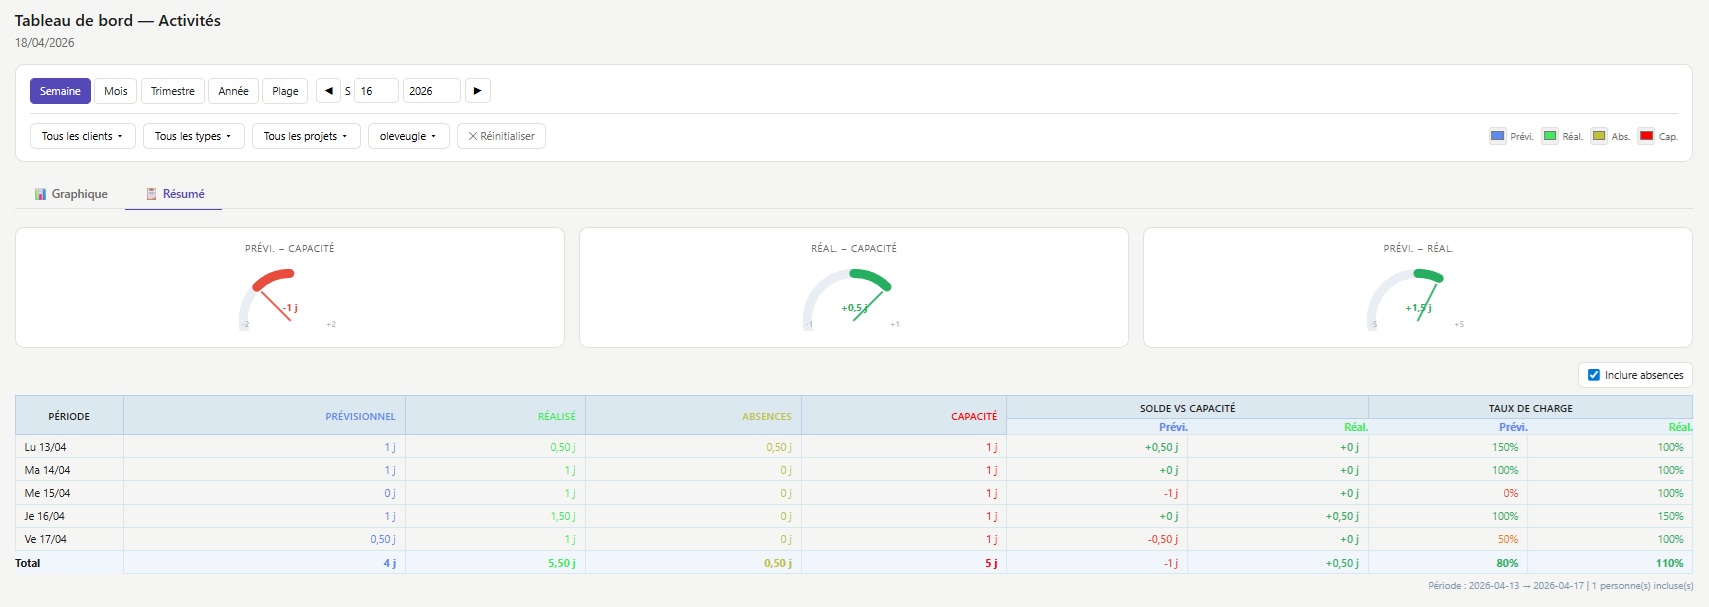
Task: Click the blue Prévi. legend swatch
Action: pos(1497,136)
